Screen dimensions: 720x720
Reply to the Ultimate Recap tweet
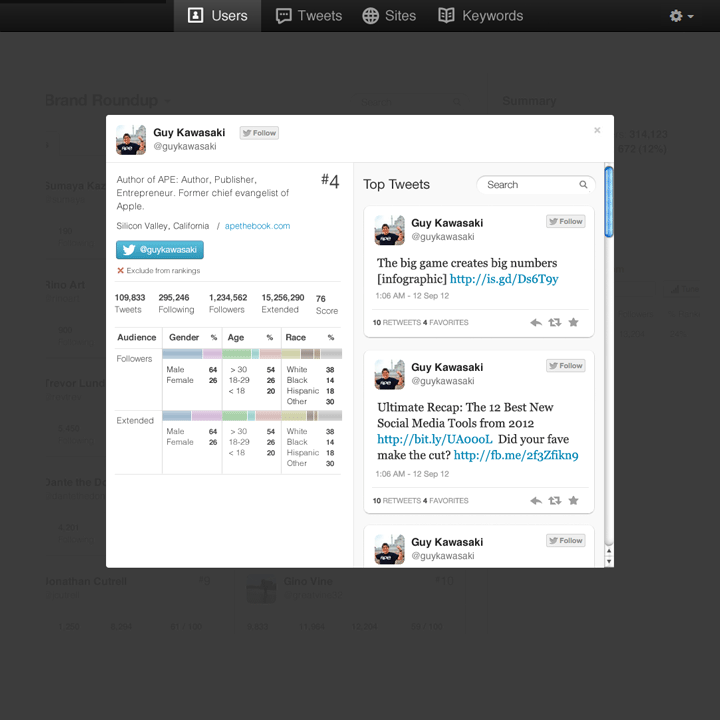(536, 500)
